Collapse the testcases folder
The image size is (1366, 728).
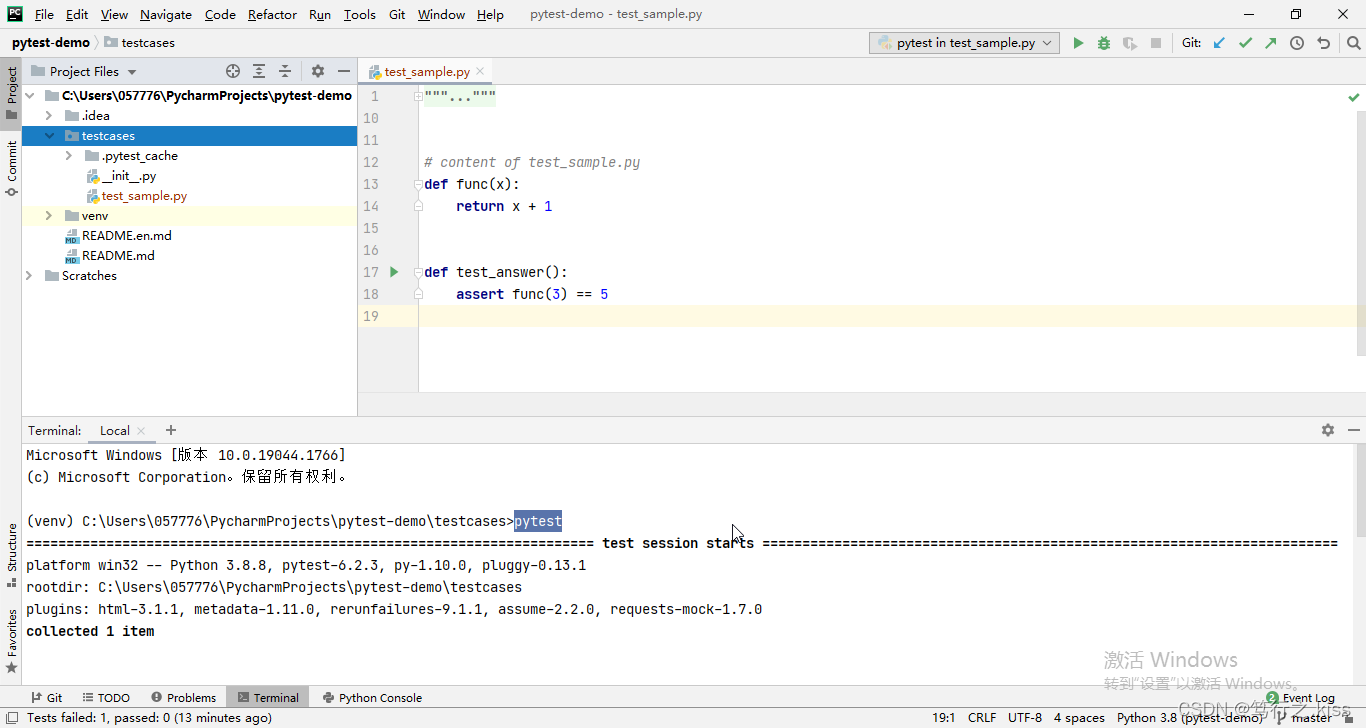[49, 136]
